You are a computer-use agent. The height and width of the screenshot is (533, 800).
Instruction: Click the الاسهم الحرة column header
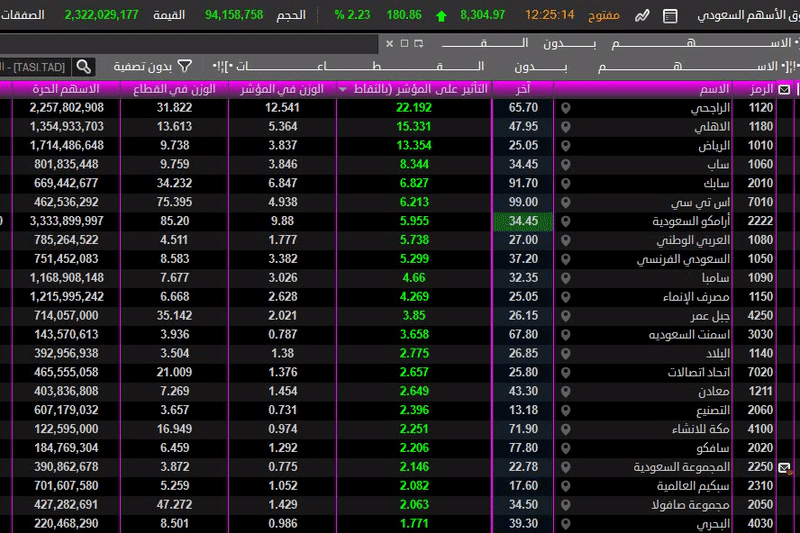click(70, 89)
